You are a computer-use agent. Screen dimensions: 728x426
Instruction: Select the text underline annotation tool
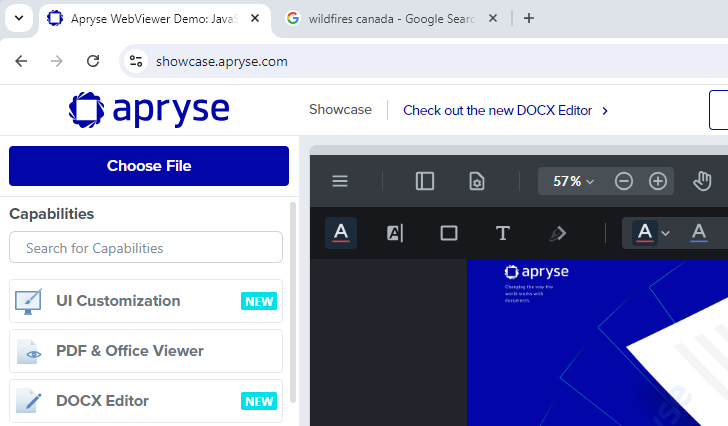pyautogui.click(x=341, y=232)
